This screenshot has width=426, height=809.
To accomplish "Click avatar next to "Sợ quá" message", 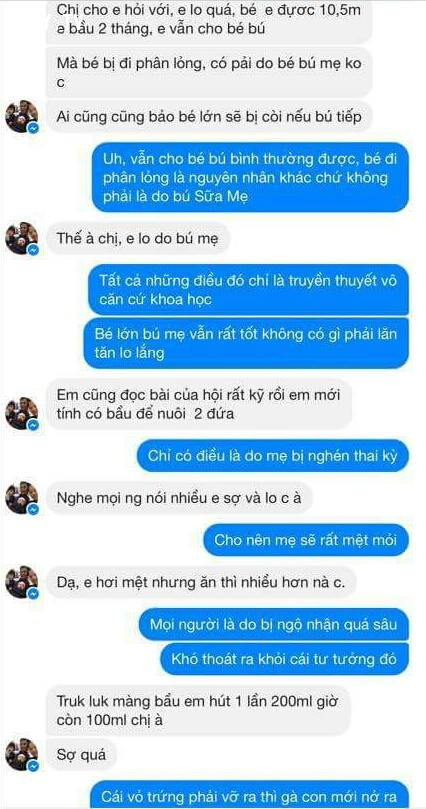I will [22, 754].
